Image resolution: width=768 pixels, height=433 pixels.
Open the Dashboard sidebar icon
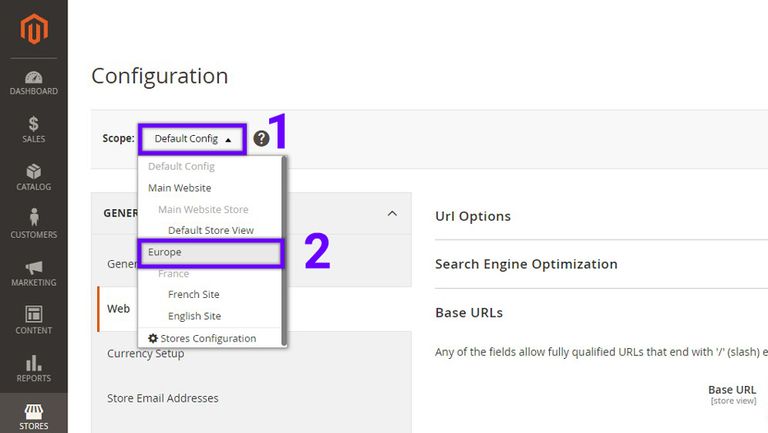[34, 77]
